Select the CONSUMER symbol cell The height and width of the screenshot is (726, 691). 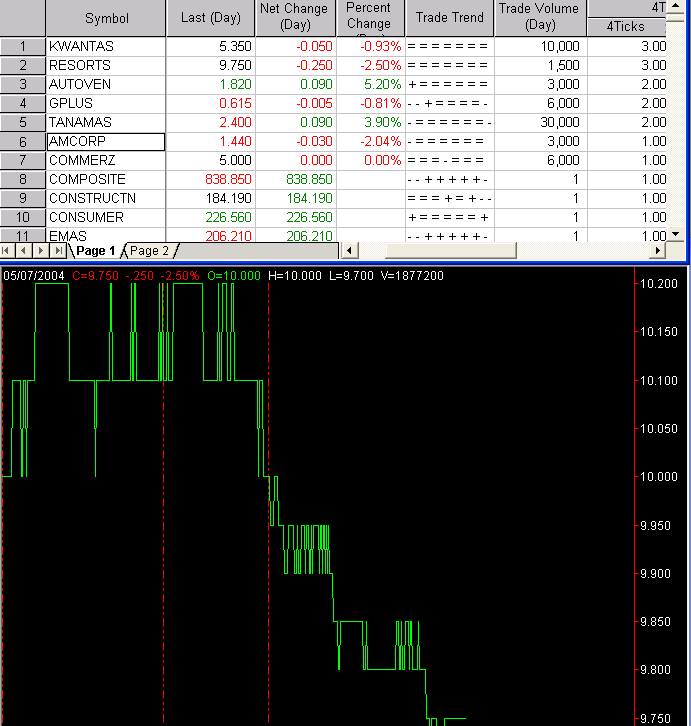tap(106, 217)
